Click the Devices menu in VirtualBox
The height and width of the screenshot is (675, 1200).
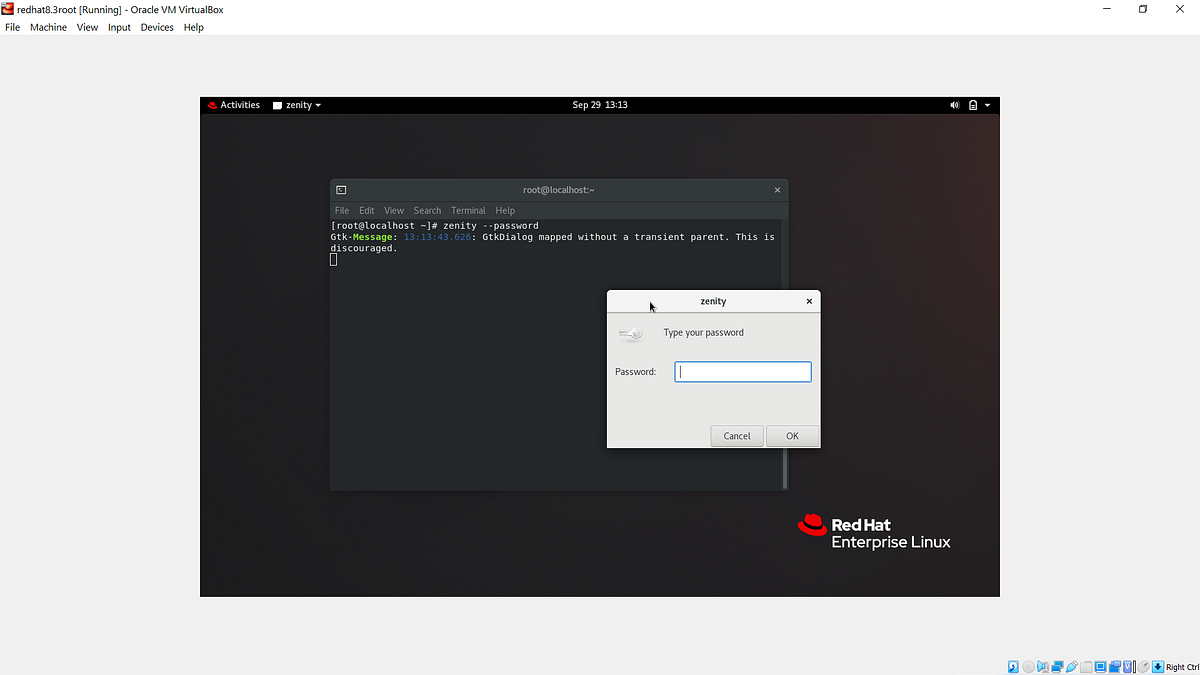tap(157, 27)
